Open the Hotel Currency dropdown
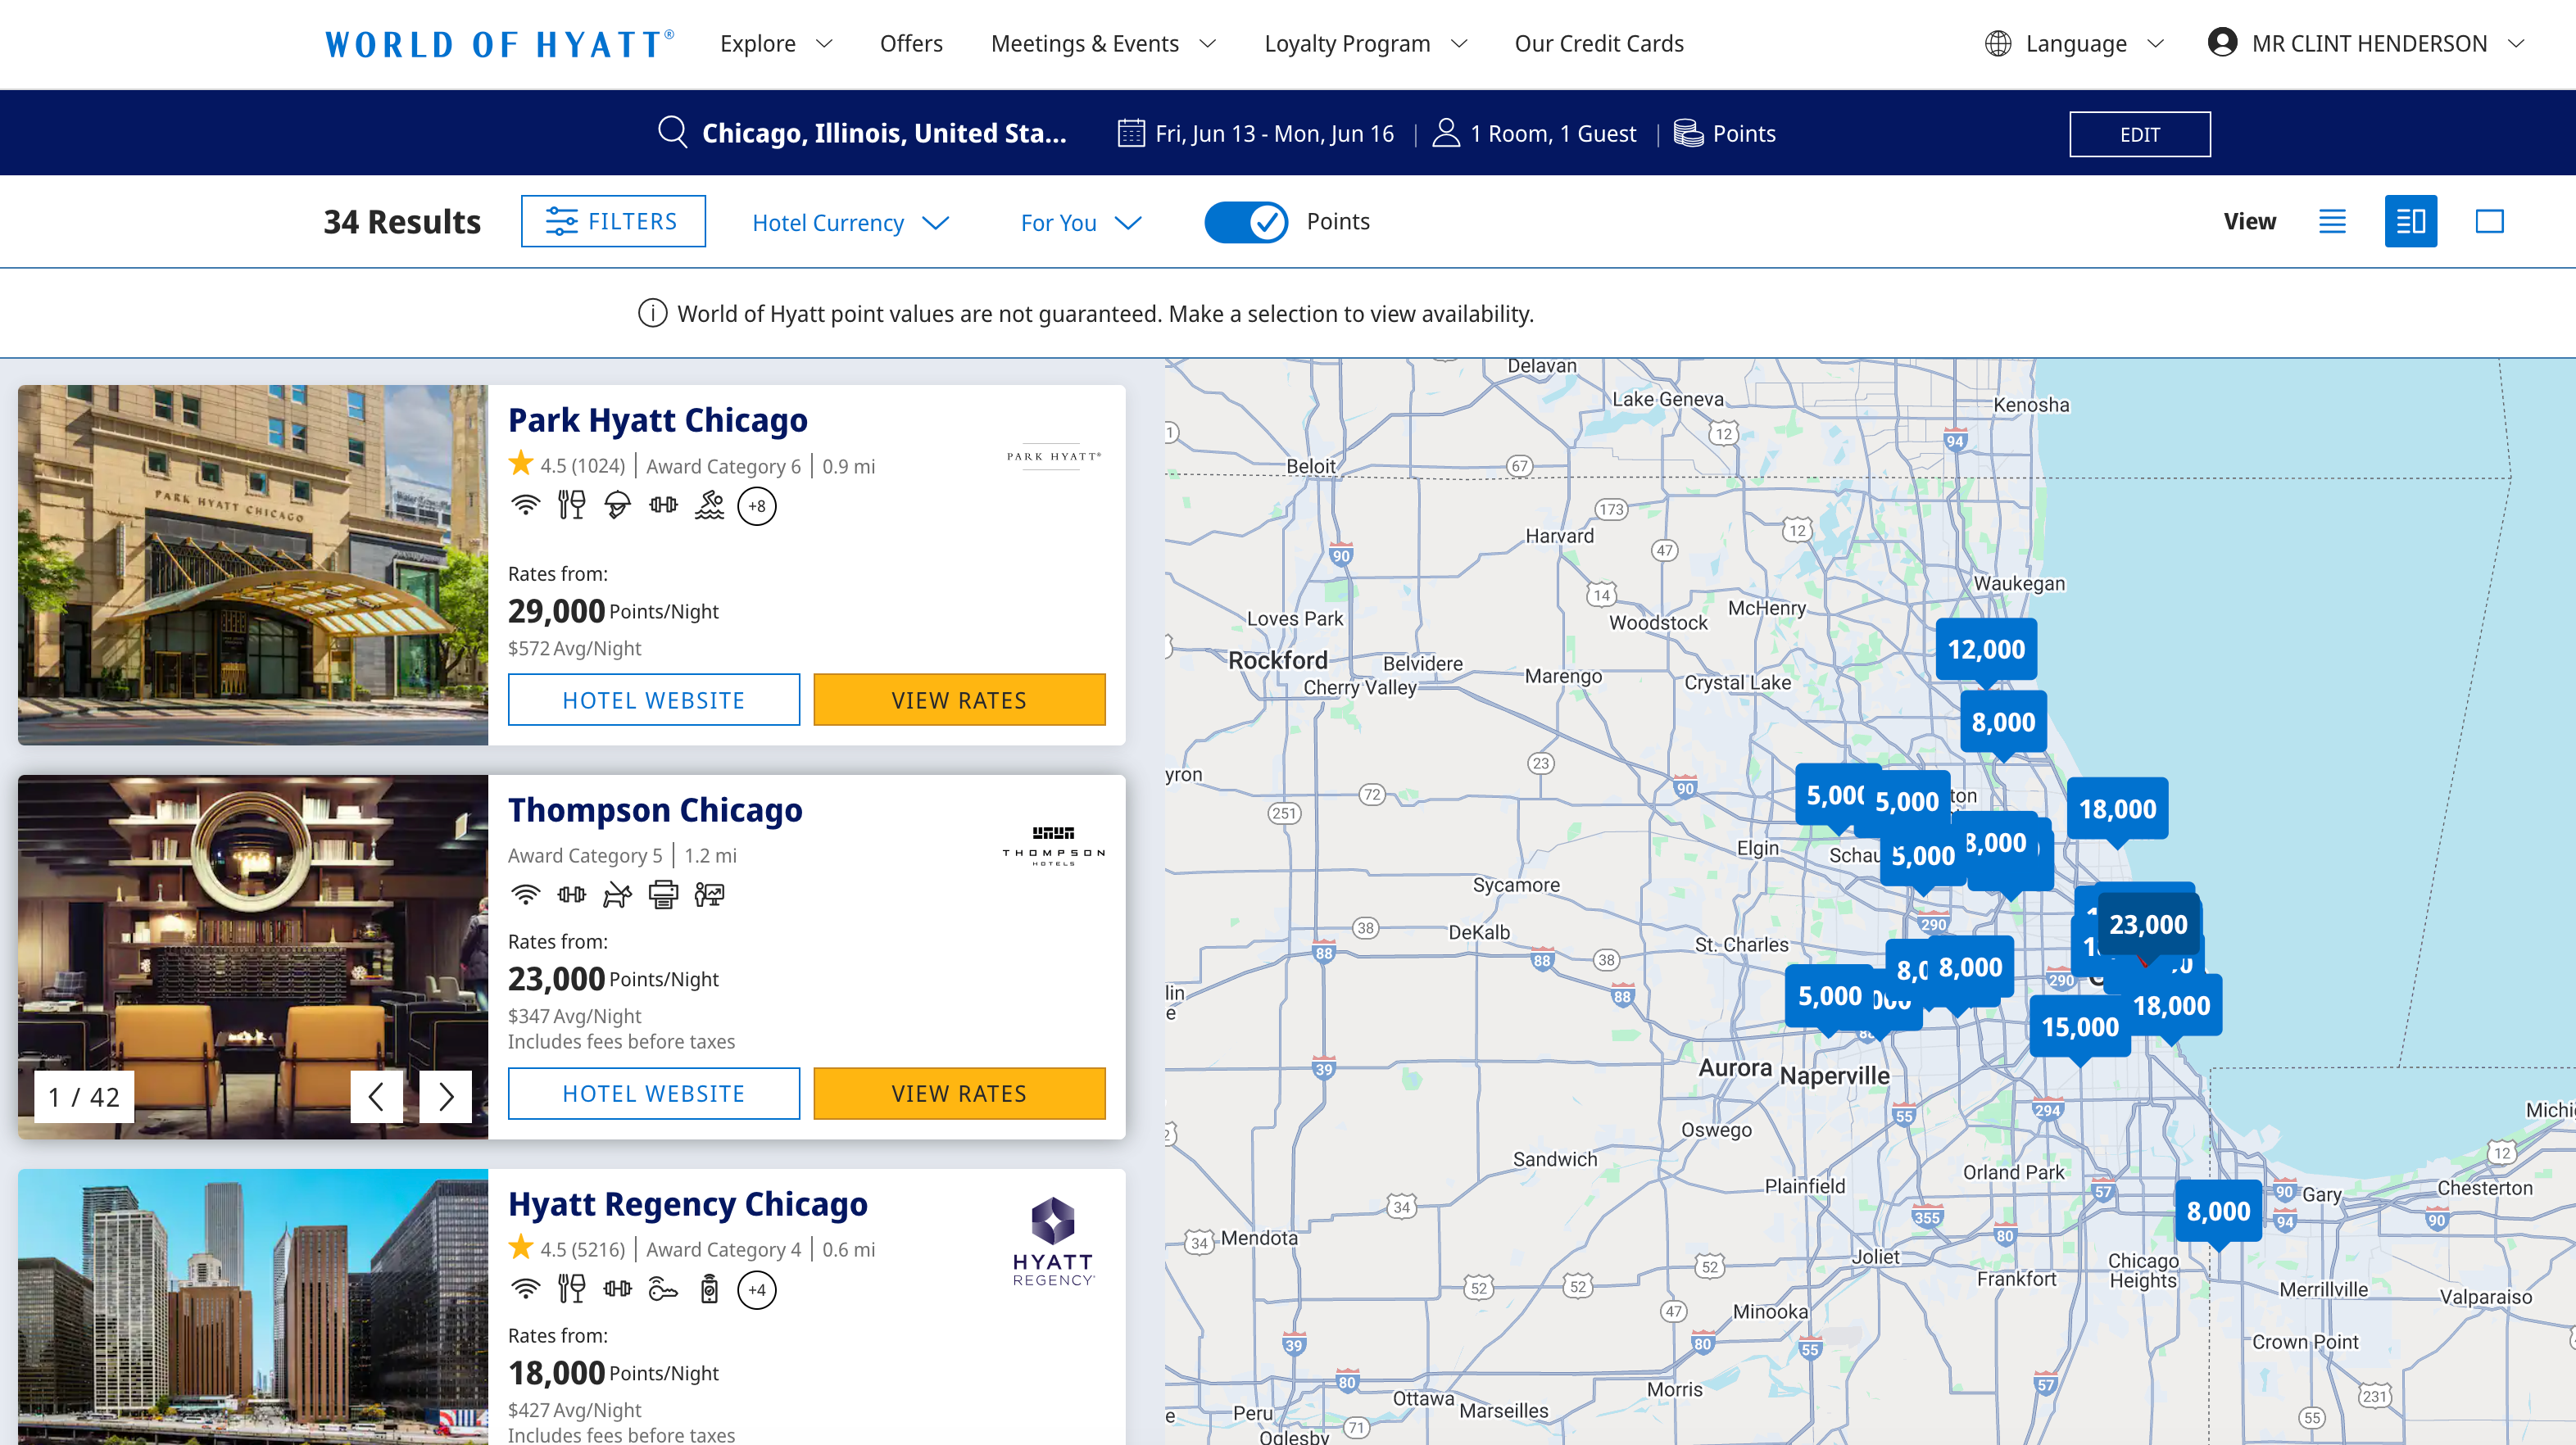Screen dimensions: 2576x1445 coord(850,222)
